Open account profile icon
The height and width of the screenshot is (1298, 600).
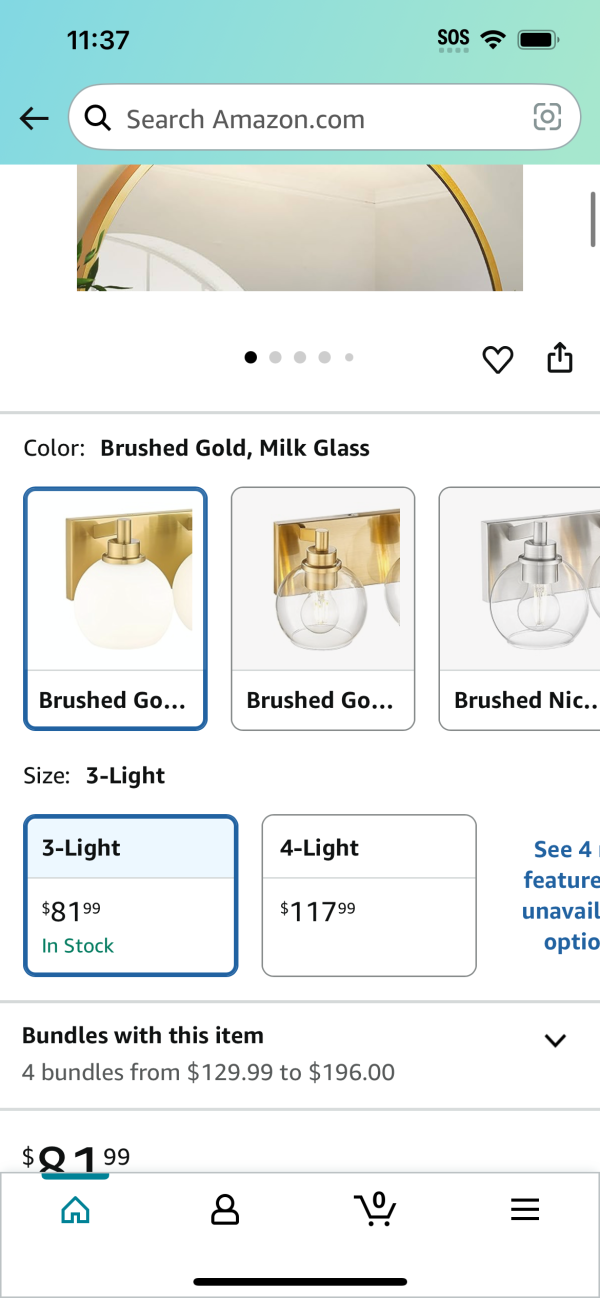pos(225,1210)
